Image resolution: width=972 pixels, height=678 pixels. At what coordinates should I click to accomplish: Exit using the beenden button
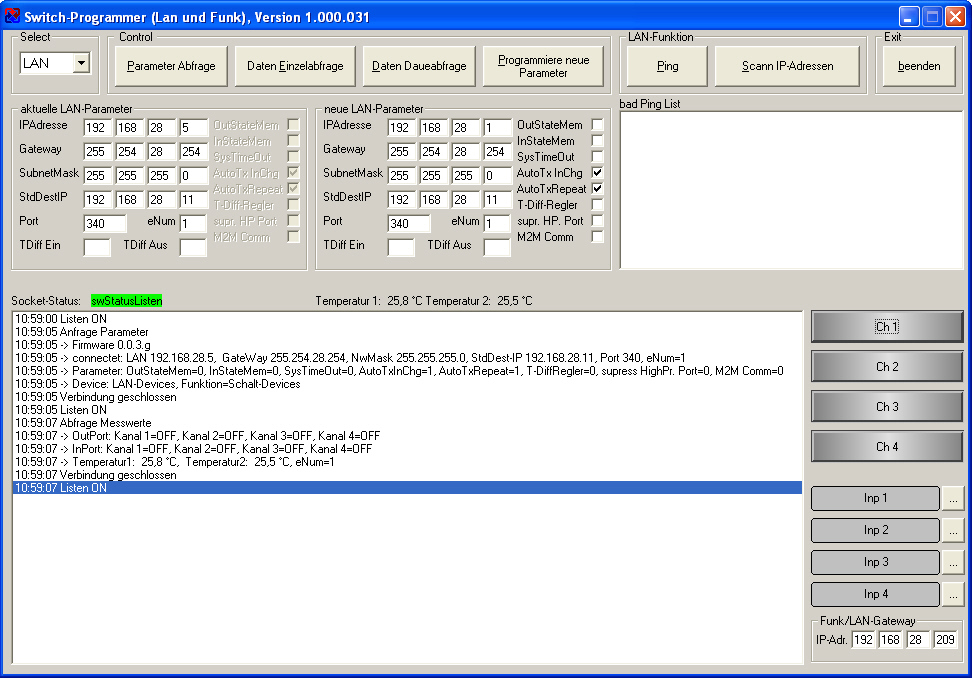[x=919, y=66]
